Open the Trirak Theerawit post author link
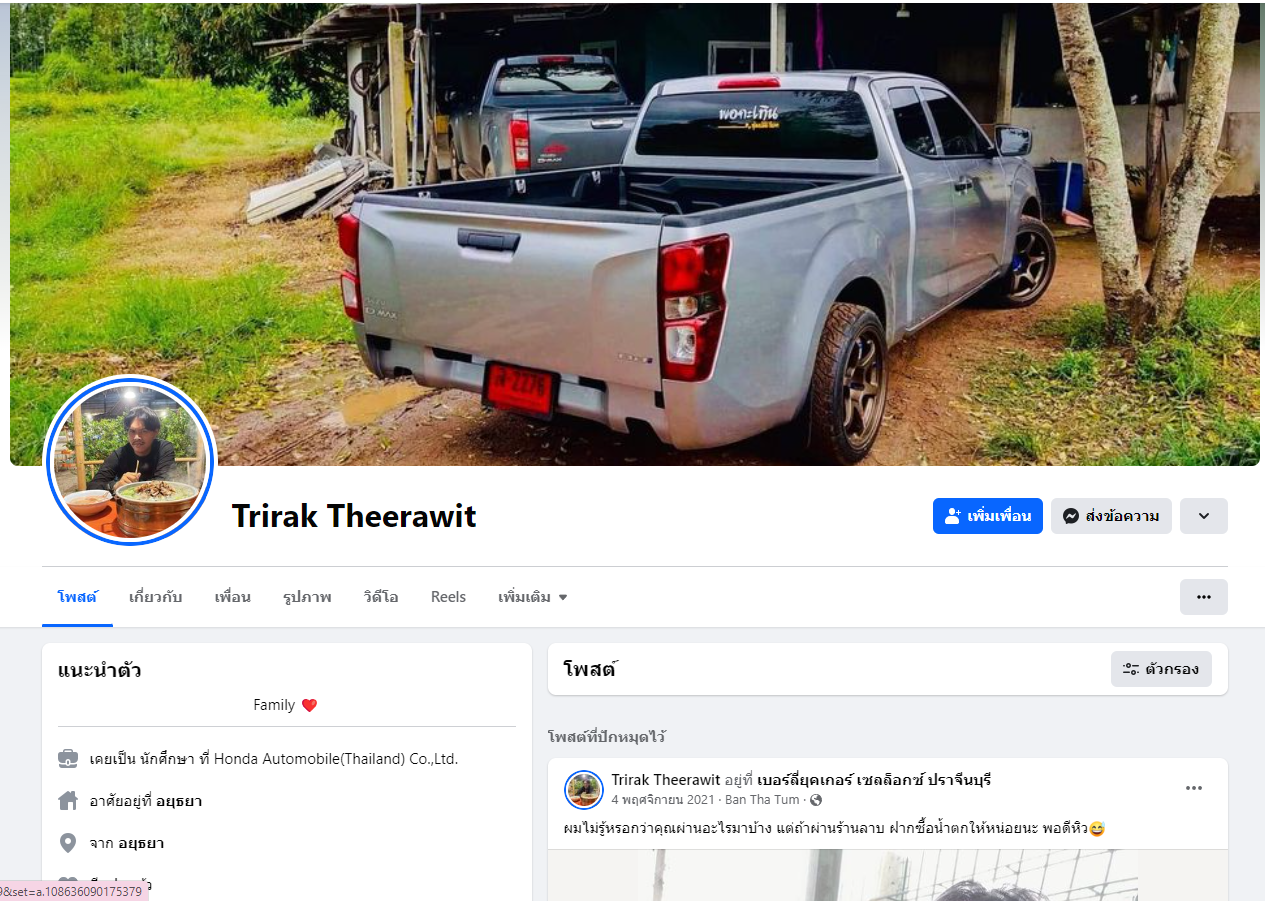The height and width of the screenshot is (901, 1265). (x=666, y=779)
